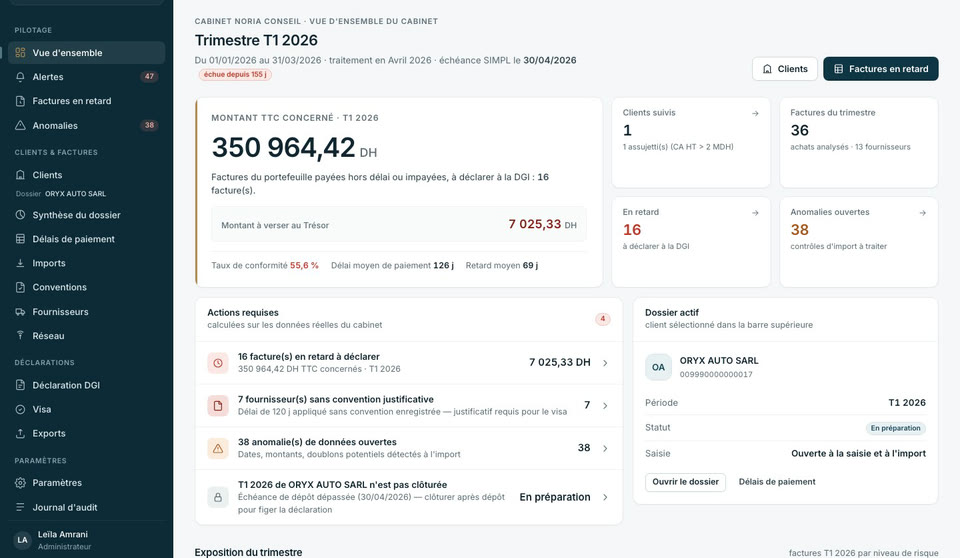Click the Déclaration DGI file icon

pyautogui.click(x=20, y=385)
